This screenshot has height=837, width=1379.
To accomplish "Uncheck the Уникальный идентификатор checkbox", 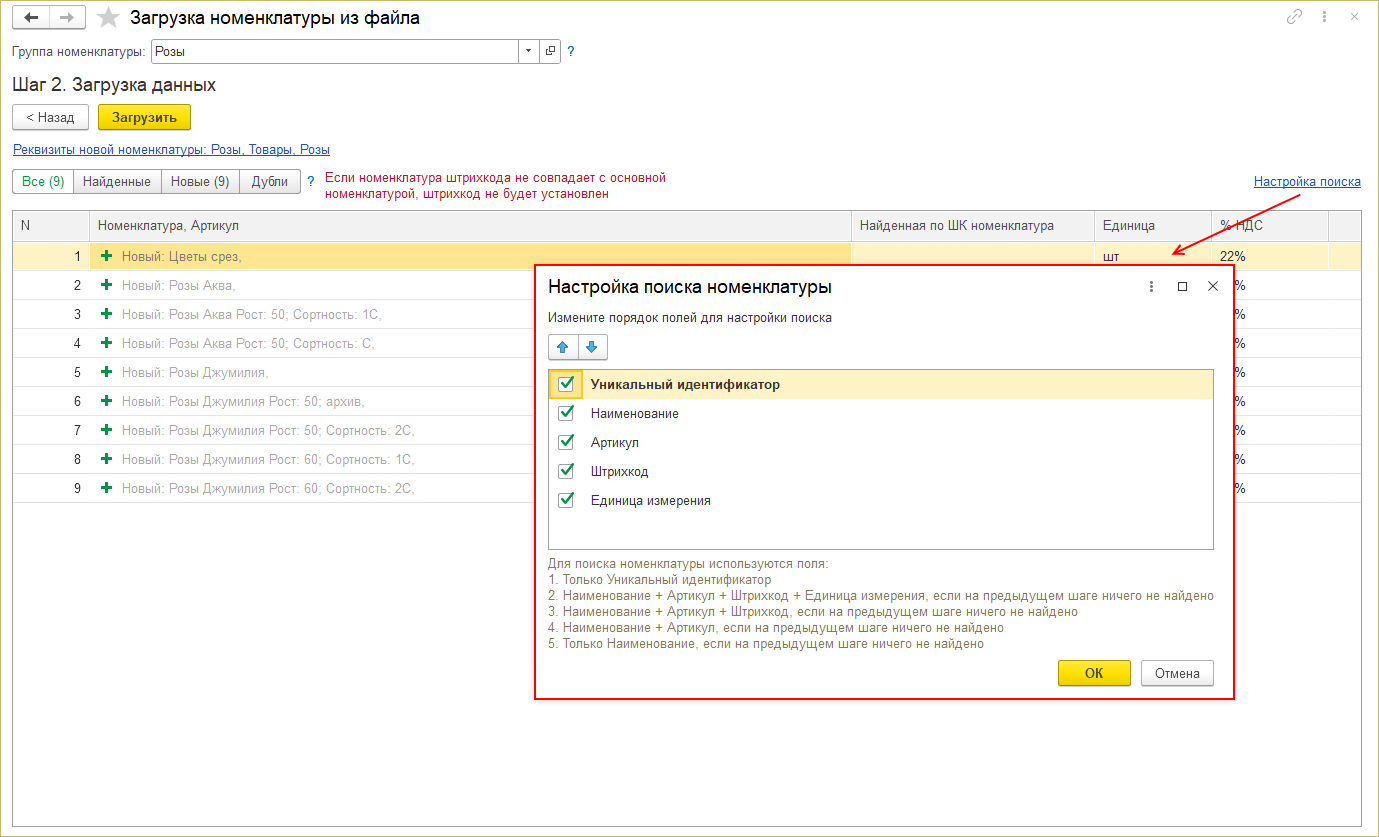I will click(x=566, y=384).
